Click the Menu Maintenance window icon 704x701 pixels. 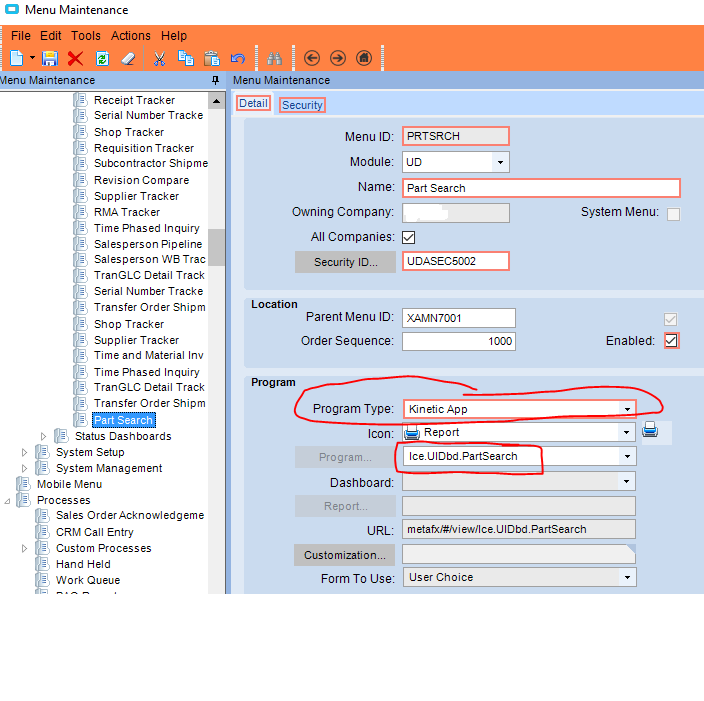pyautogui.click(x=12, y=9)
